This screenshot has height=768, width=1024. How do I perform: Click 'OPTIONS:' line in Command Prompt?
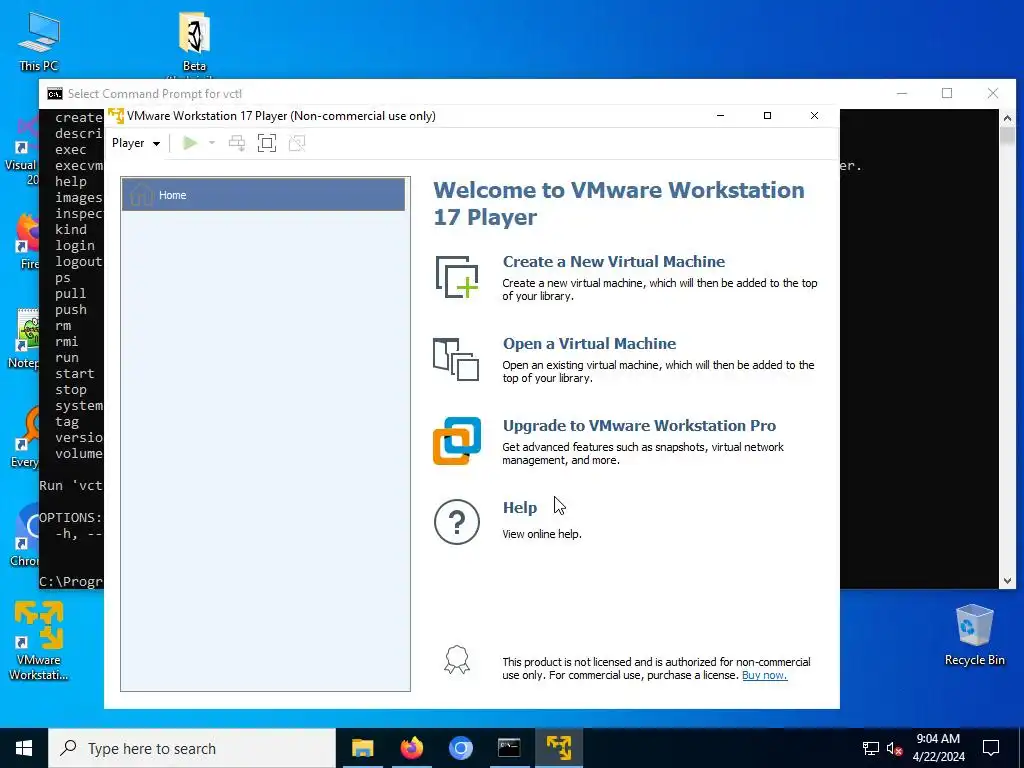[x=71, y=518]
